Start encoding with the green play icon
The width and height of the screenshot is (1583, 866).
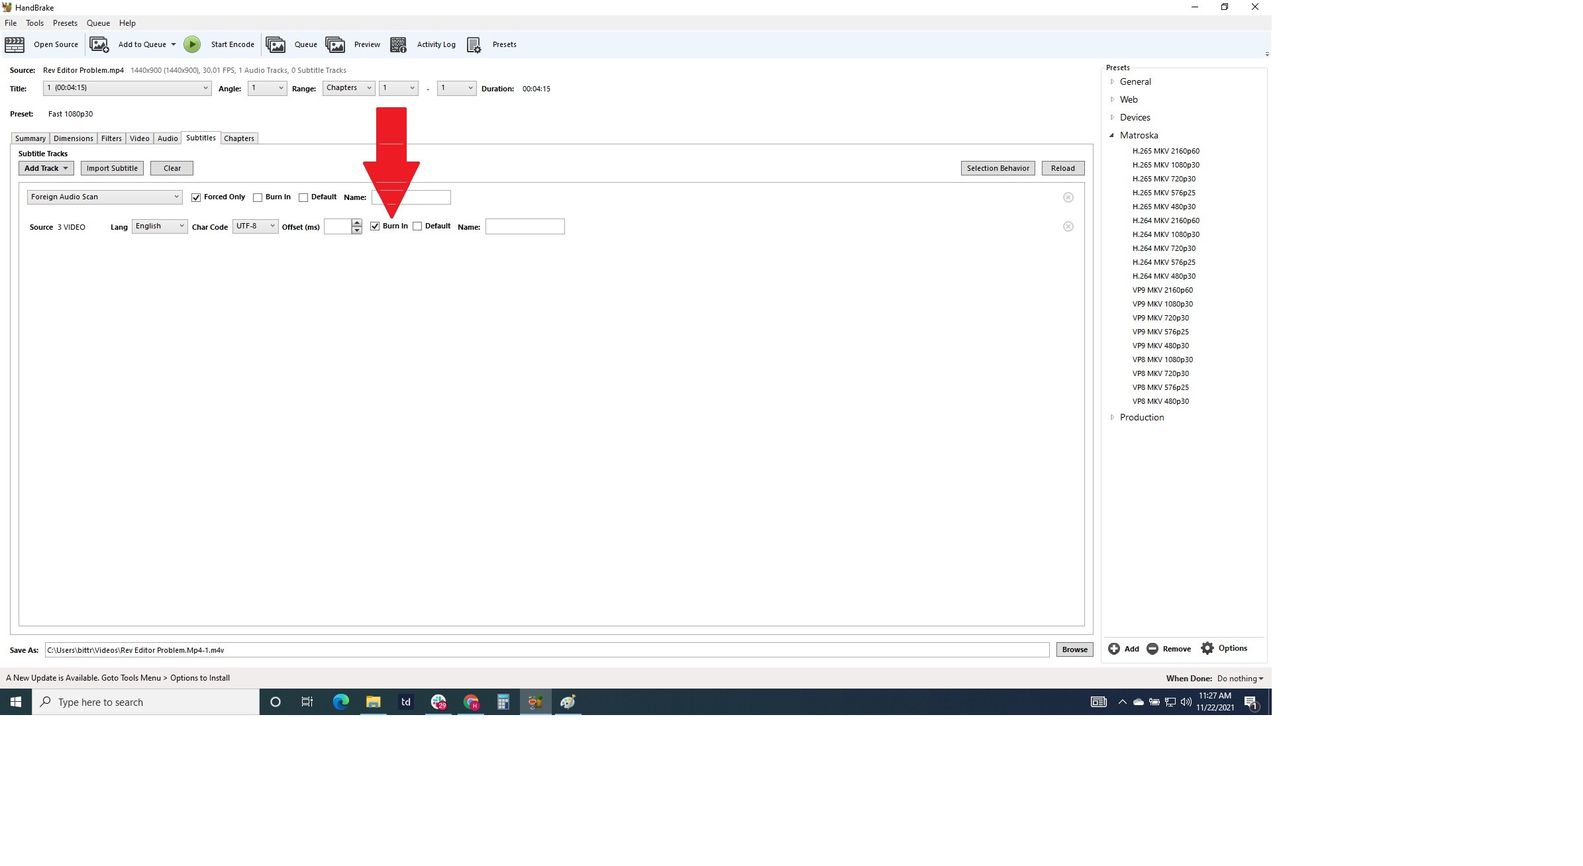(192, 44)
